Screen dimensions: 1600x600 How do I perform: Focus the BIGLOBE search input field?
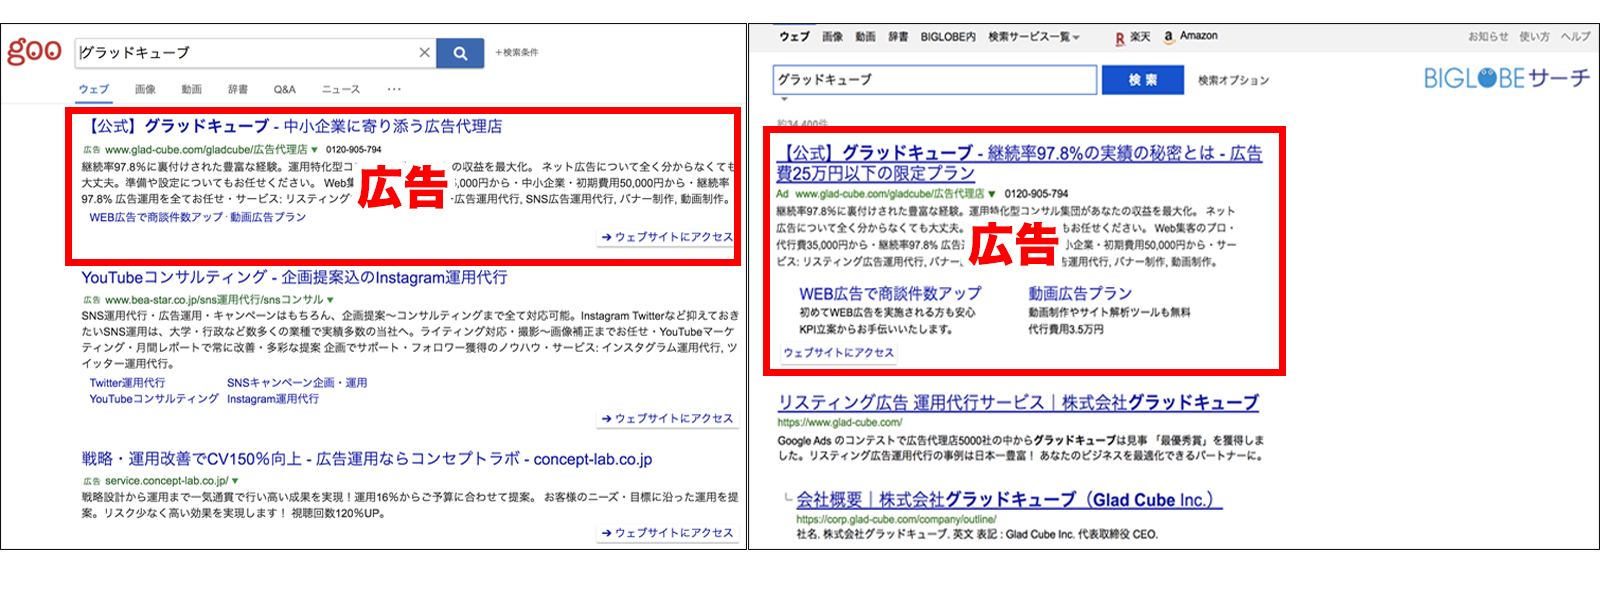934,80
